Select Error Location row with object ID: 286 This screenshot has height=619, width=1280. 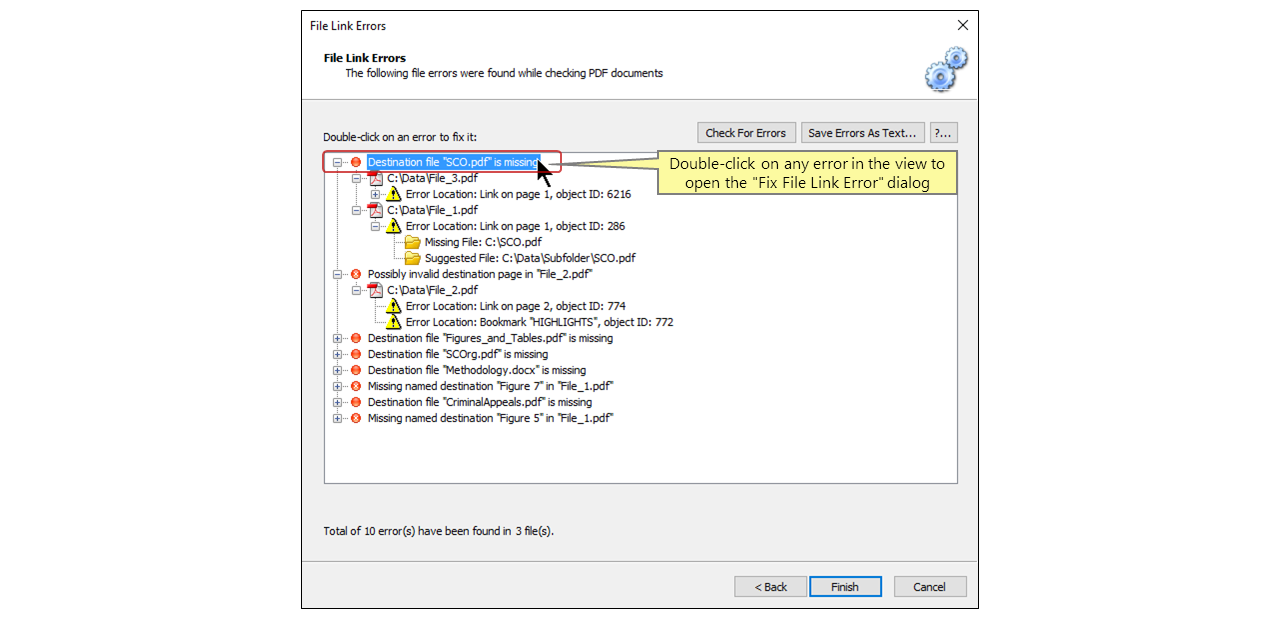(x=515, y=226)
